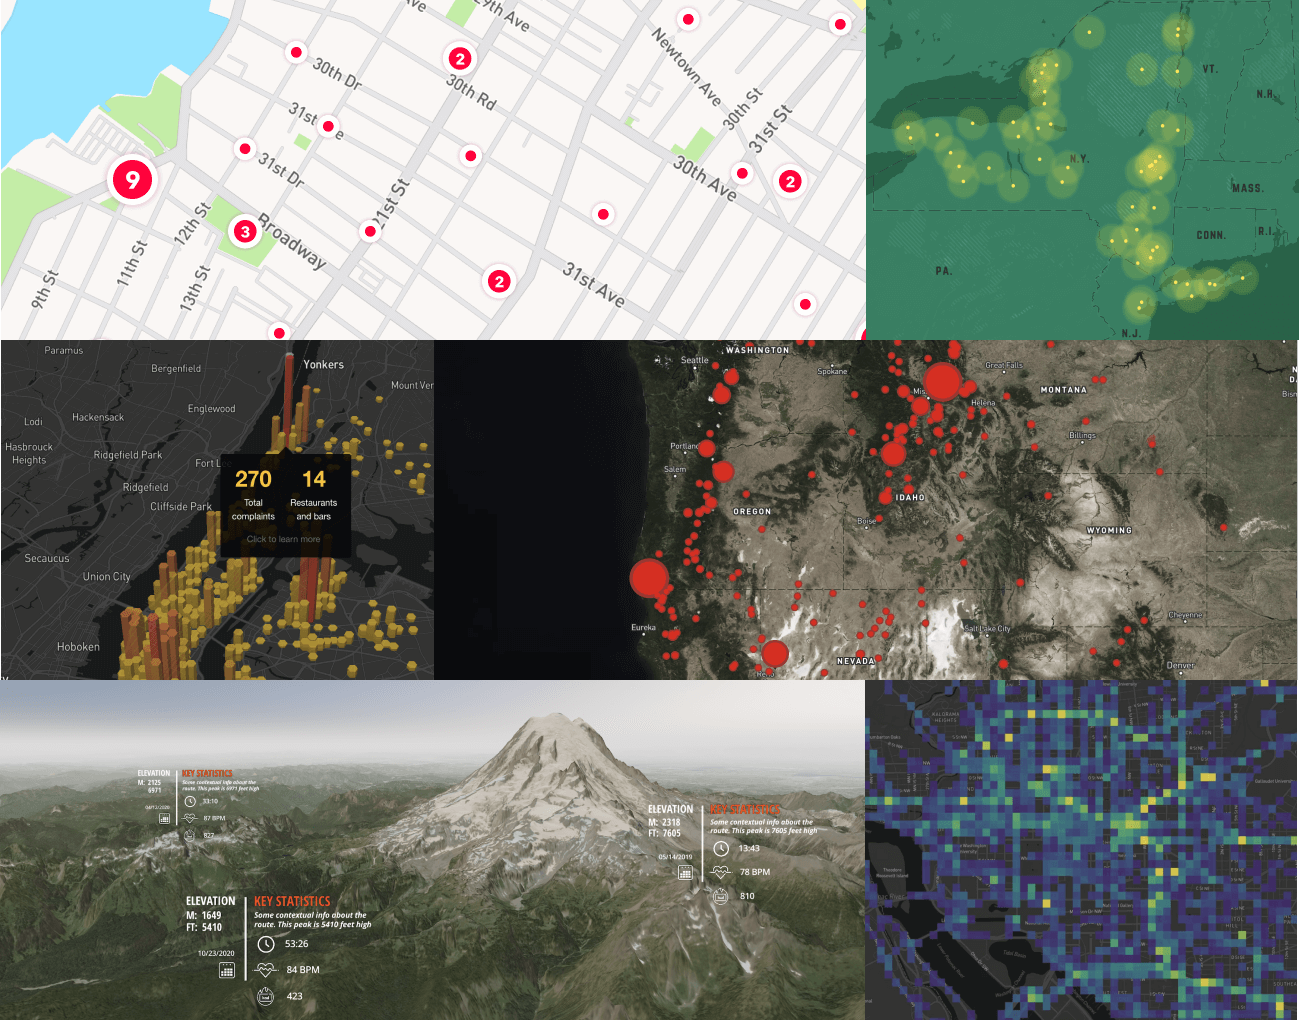Click the KEY STATISTICS heading above 53:26
The width and height of the screenshot is (1299, 1020).
tap(292, 901)
